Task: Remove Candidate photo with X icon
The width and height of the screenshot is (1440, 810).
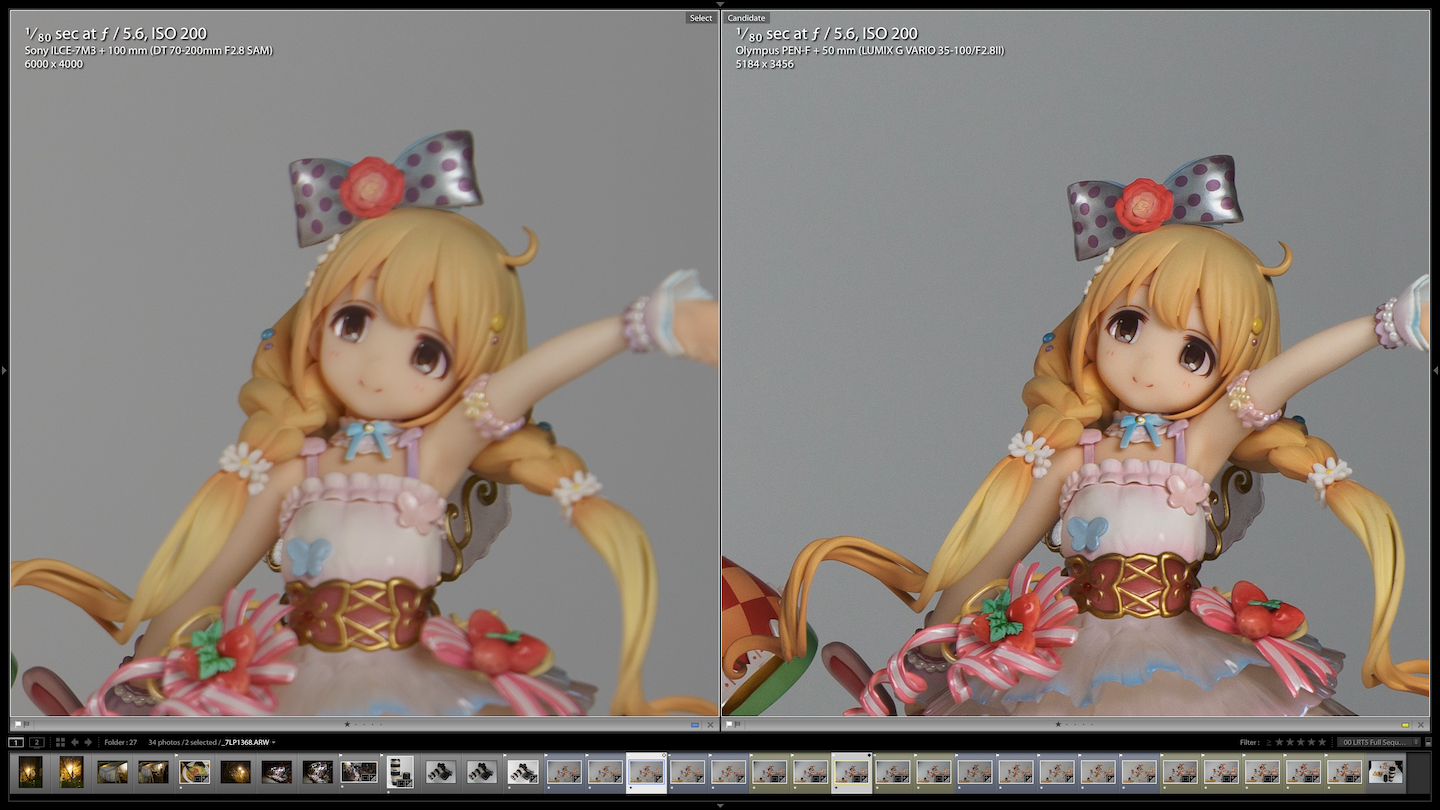Action: click(x=1421, y=724)
